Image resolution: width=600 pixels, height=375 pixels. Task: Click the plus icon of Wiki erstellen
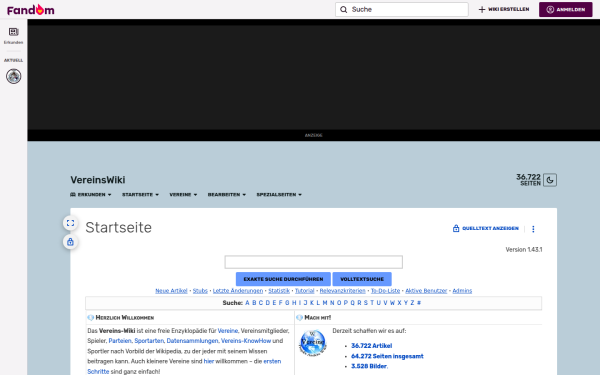[x=482, y=10]
